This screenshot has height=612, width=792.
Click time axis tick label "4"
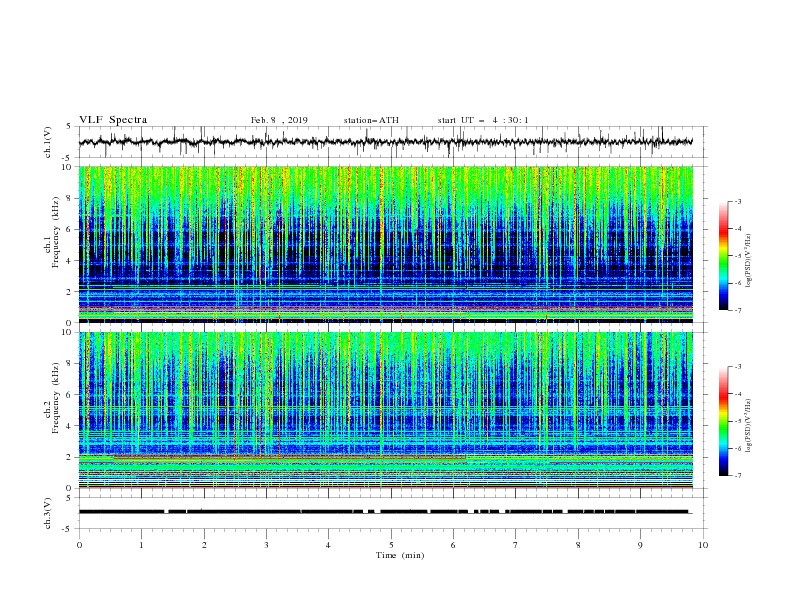pos(328,545)
